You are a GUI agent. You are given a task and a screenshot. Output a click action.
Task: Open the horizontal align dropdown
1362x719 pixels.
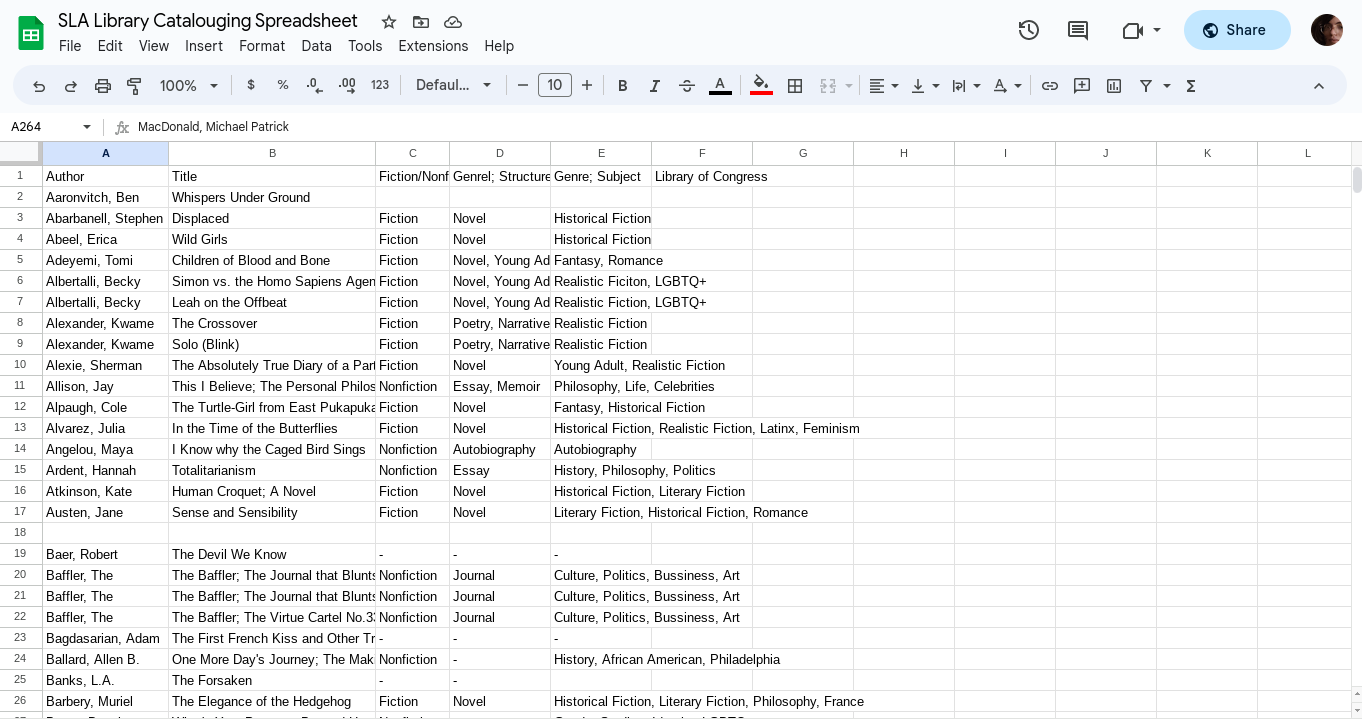click(883, 86)
